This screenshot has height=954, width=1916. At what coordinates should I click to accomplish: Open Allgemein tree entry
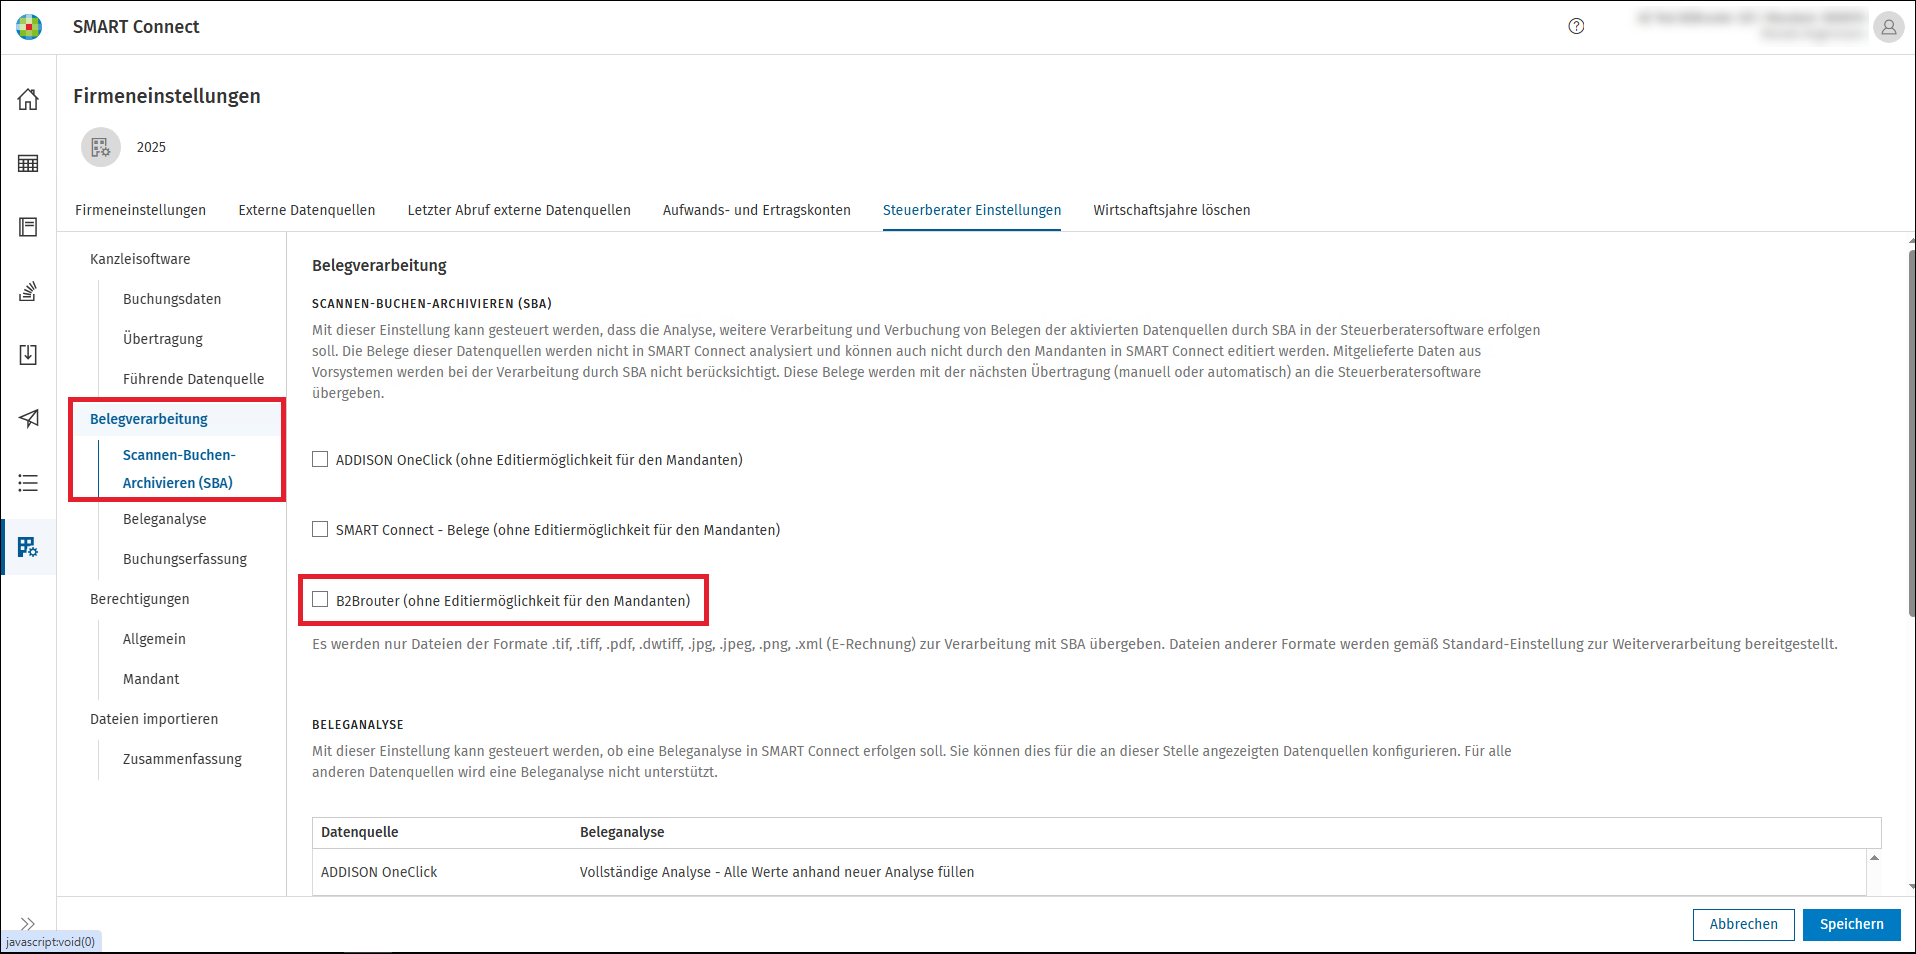(x=154, y=639)
